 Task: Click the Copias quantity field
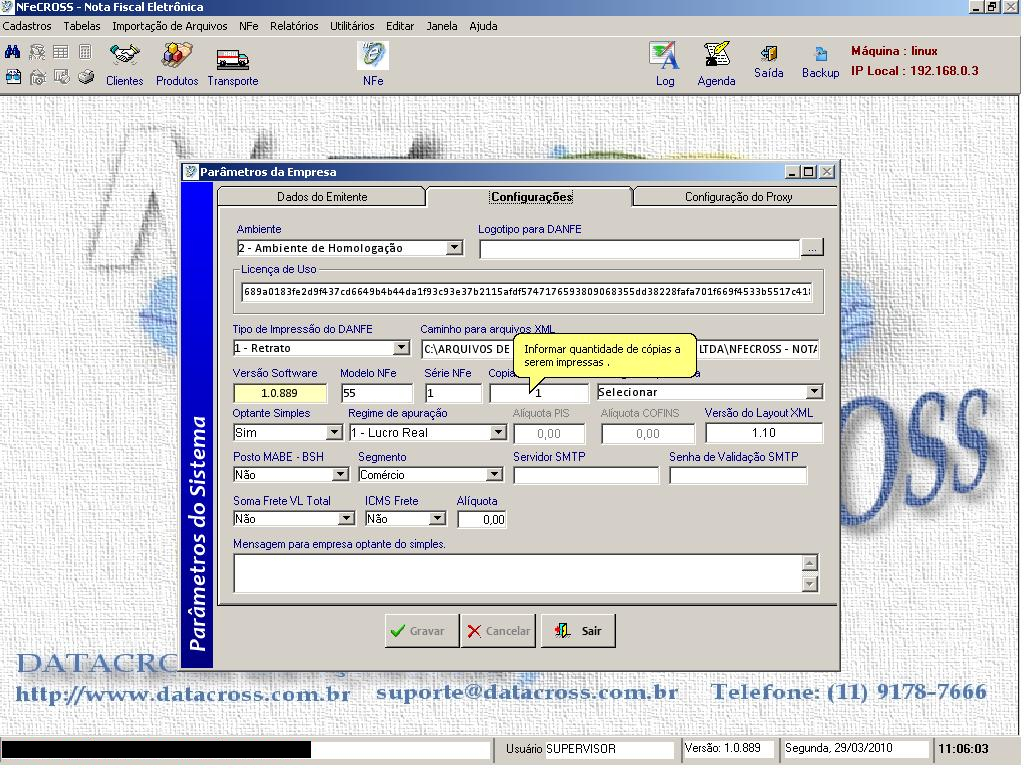[539, 393]
